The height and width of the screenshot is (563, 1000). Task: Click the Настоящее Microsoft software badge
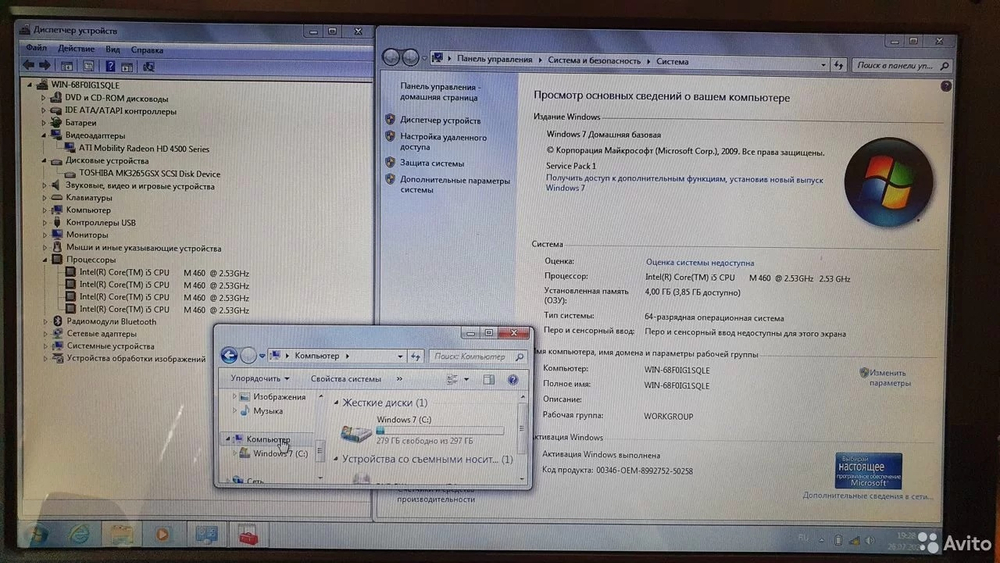pyautogui.click(x=868, y=471)
